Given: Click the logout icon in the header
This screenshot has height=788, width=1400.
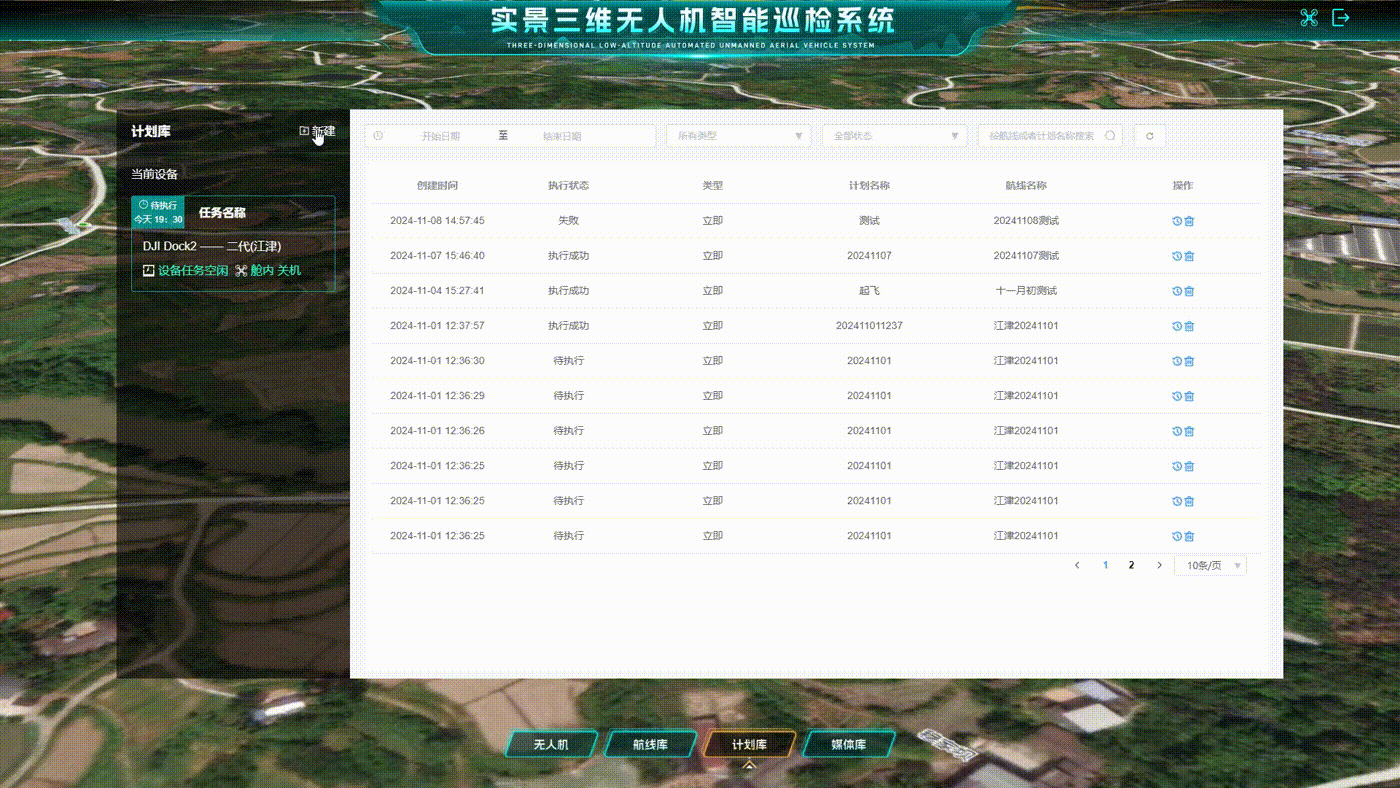Looking at the screenshot, I should click(1341, 17).
